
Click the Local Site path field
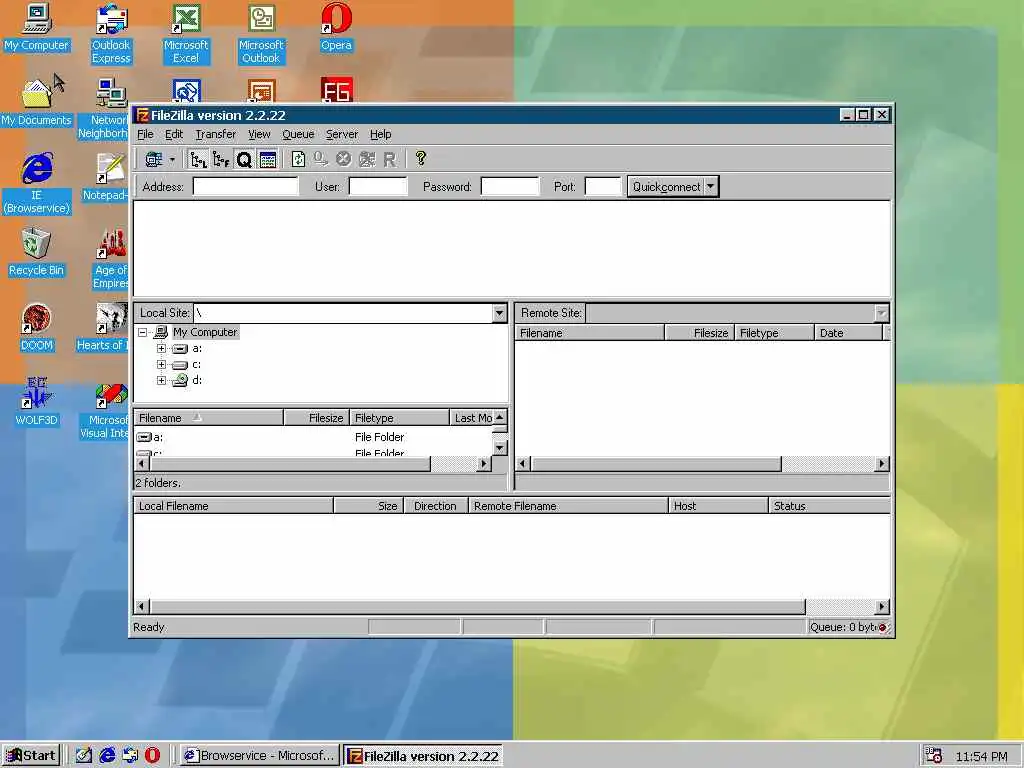(x=343, y=313)
